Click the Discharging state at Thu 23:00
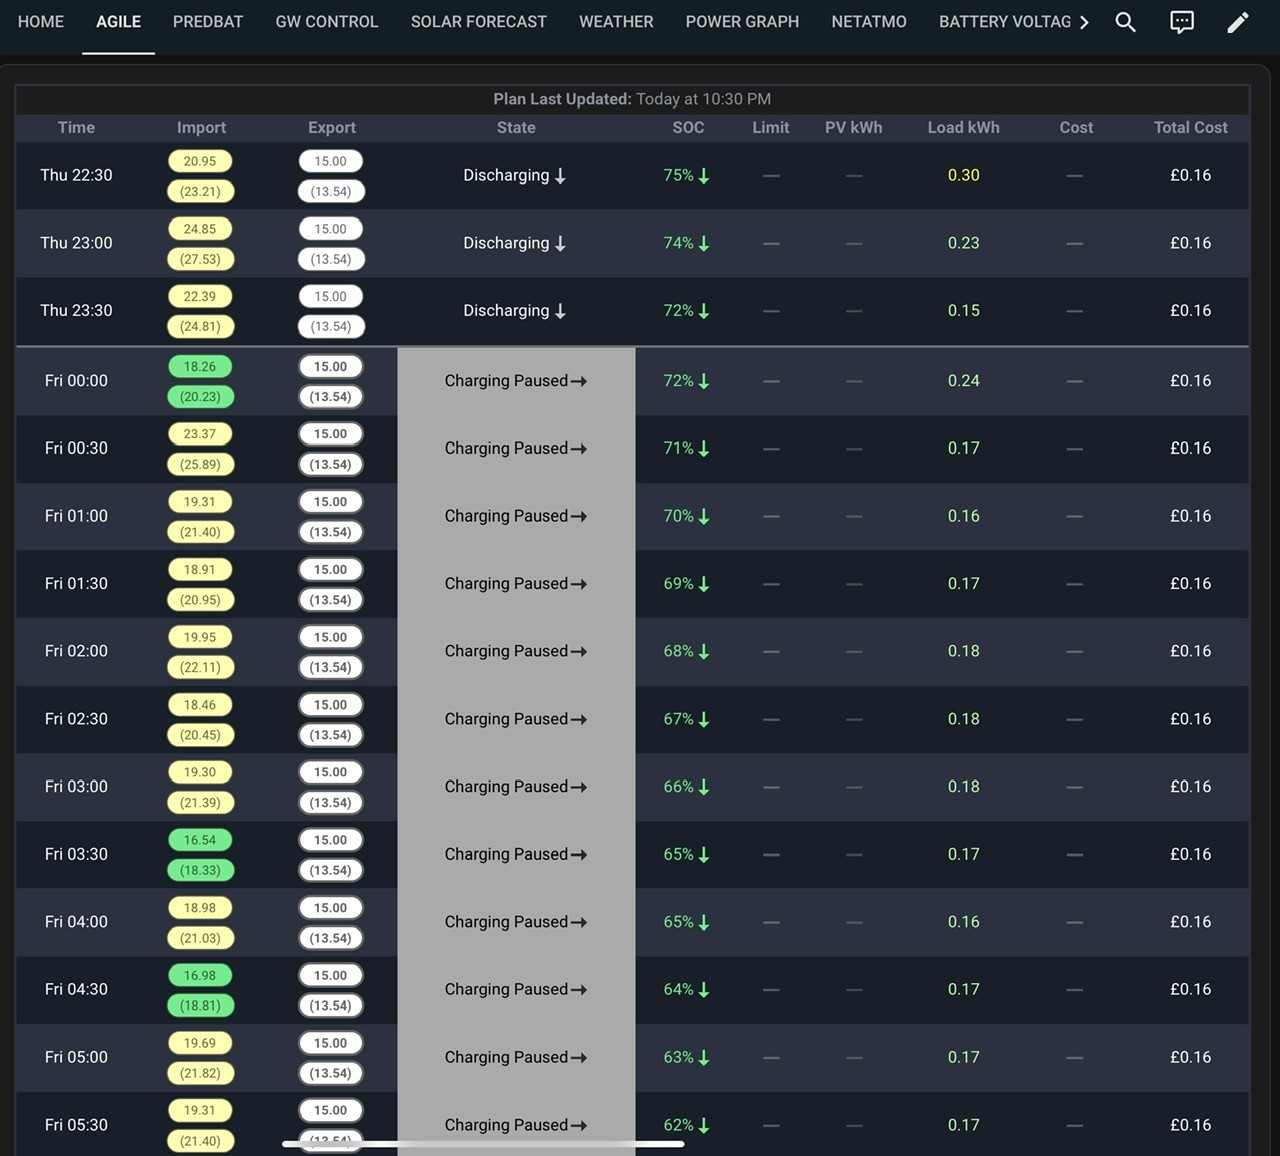This screenshot has width=1280, height=1156. (515, 243)
